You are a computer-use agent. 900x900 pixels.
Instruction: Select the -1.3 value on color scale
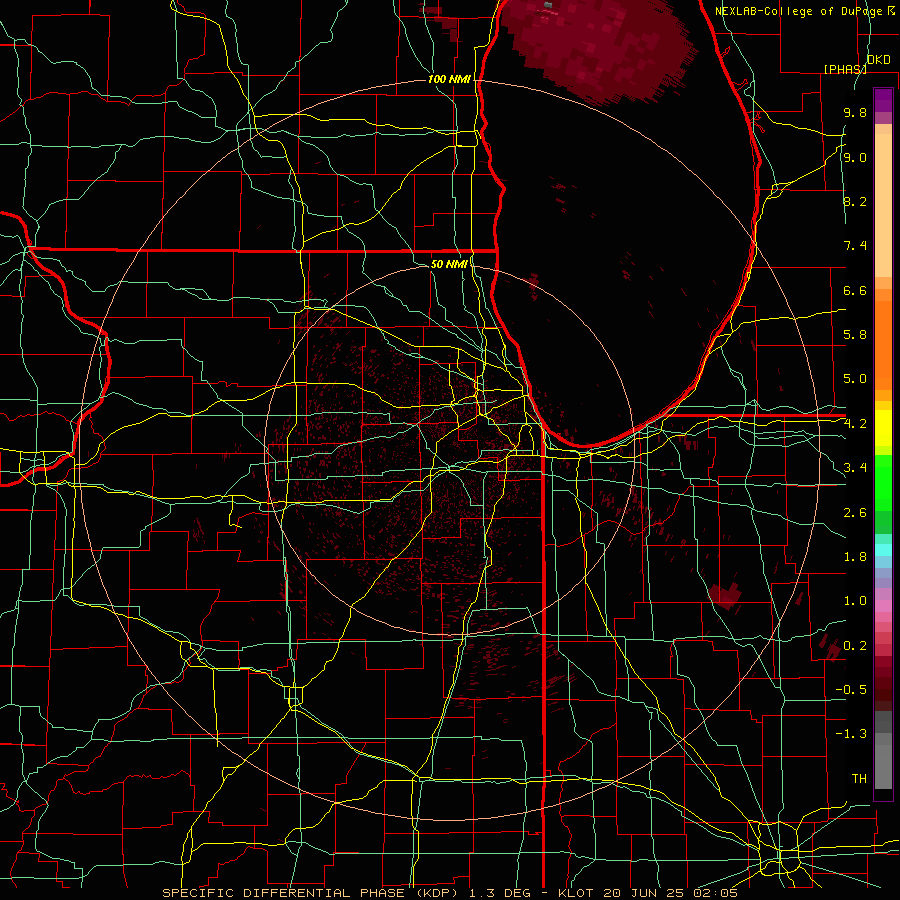[851, 734]
